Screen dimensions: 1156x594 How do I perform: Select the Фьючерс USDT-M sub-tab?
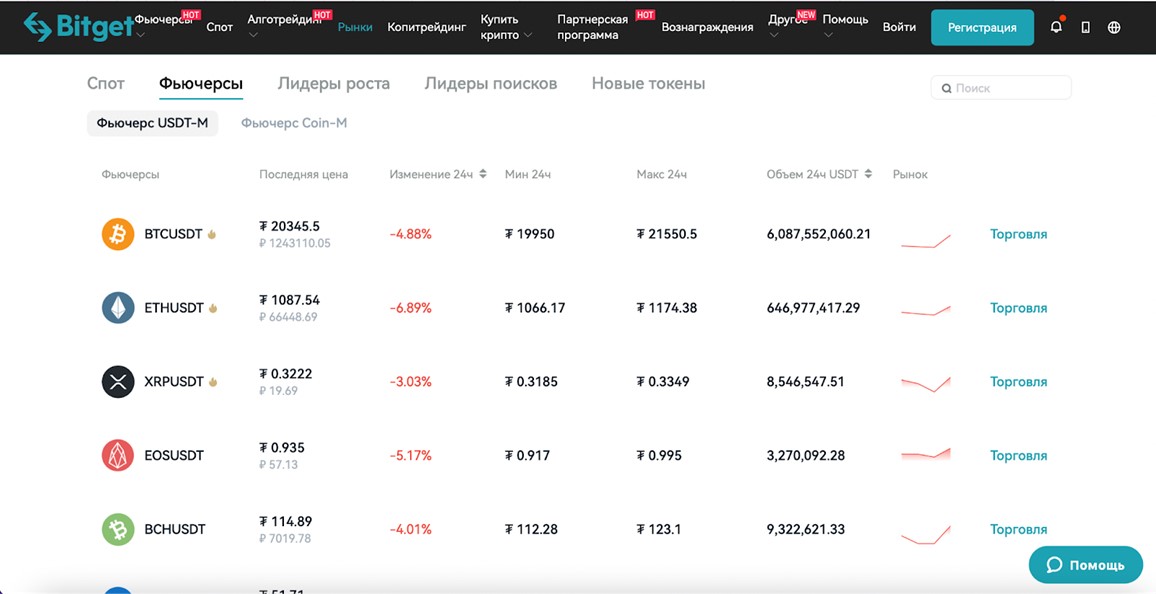click(x=153, y=124)
